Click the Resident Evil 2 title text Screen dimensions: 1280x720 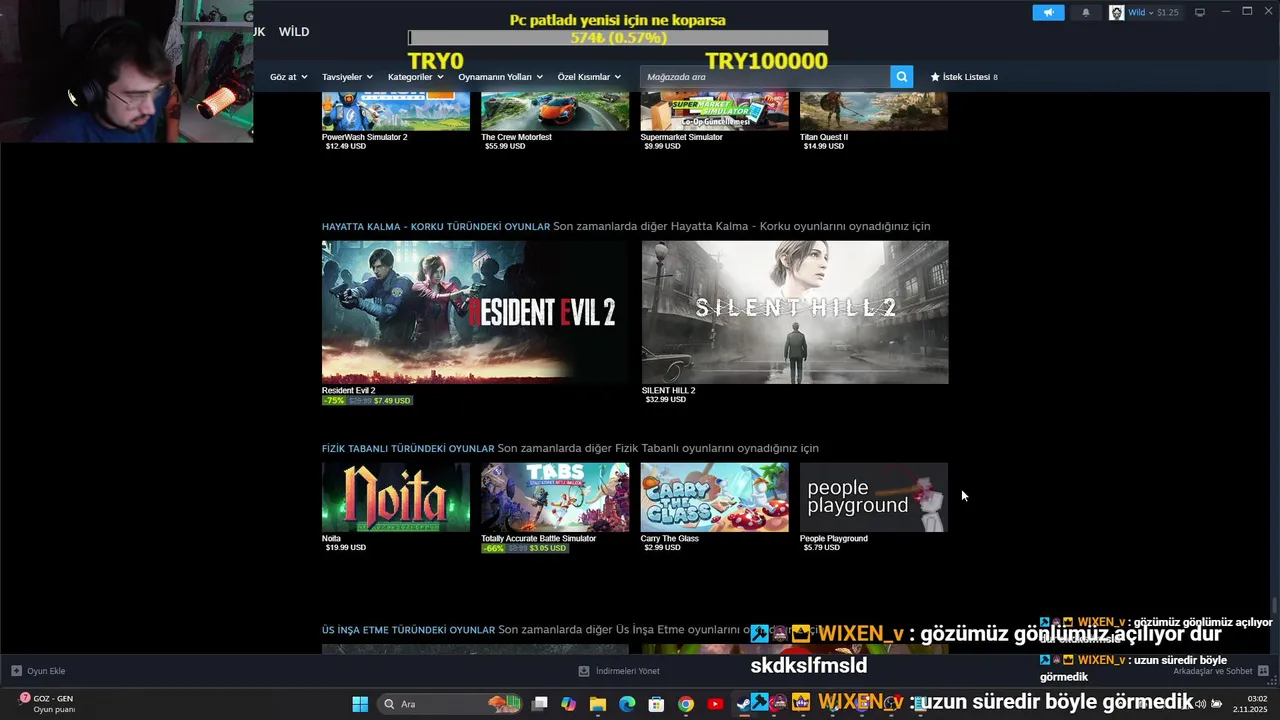tap(348, 390)
